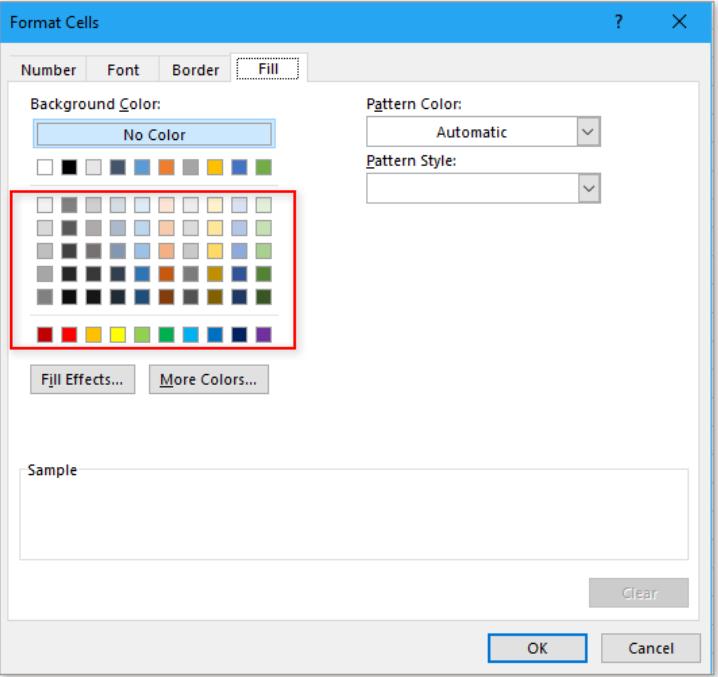The image size is (718, 677).
Task: Pick the dark red standard color swatch
Action: click(45, 333)
